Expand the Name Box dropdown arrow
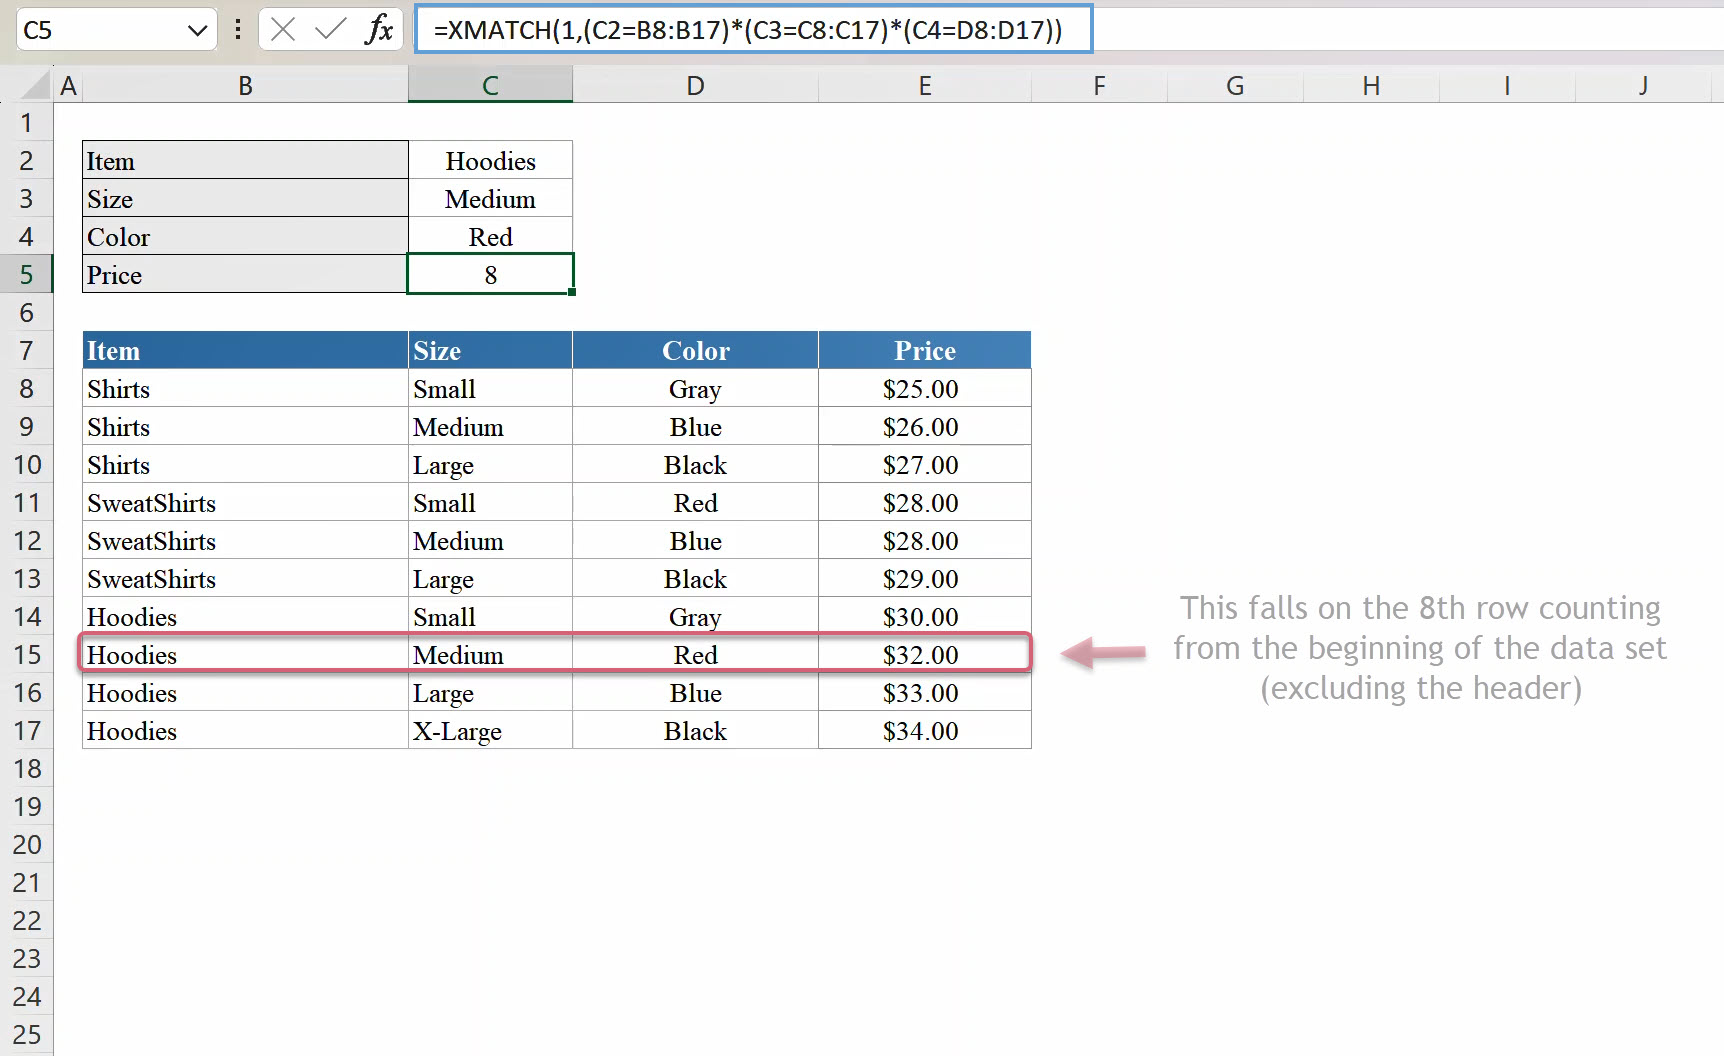 point(197,31)
